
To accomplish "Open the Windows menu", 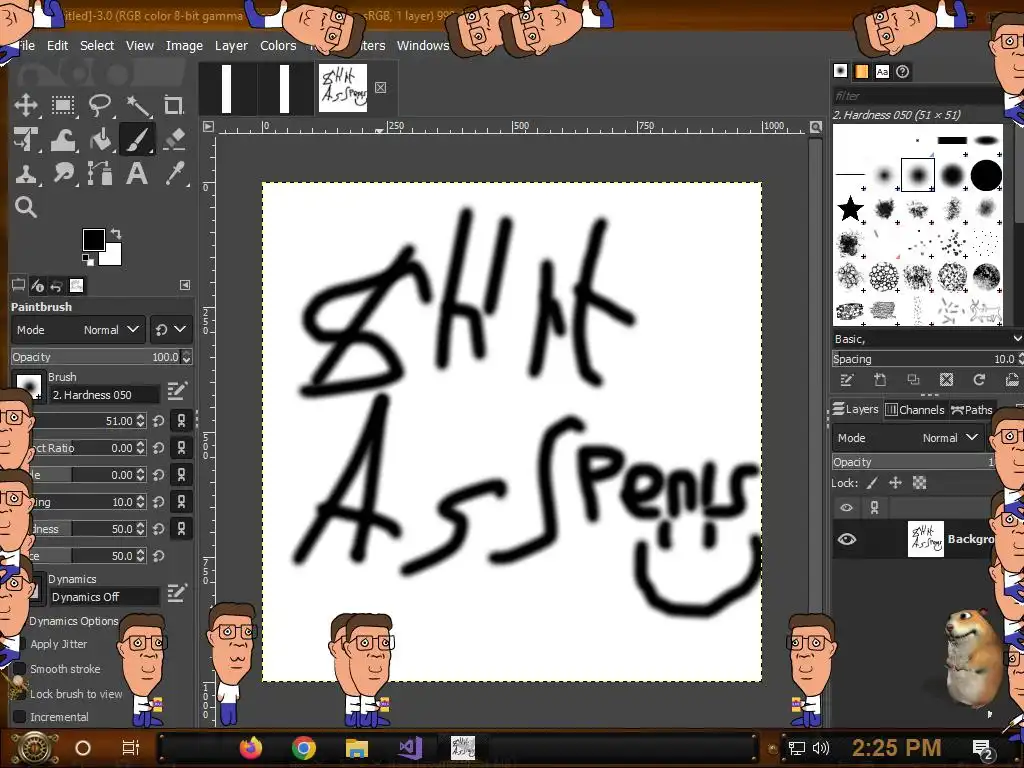I will [x=423, y=45].
